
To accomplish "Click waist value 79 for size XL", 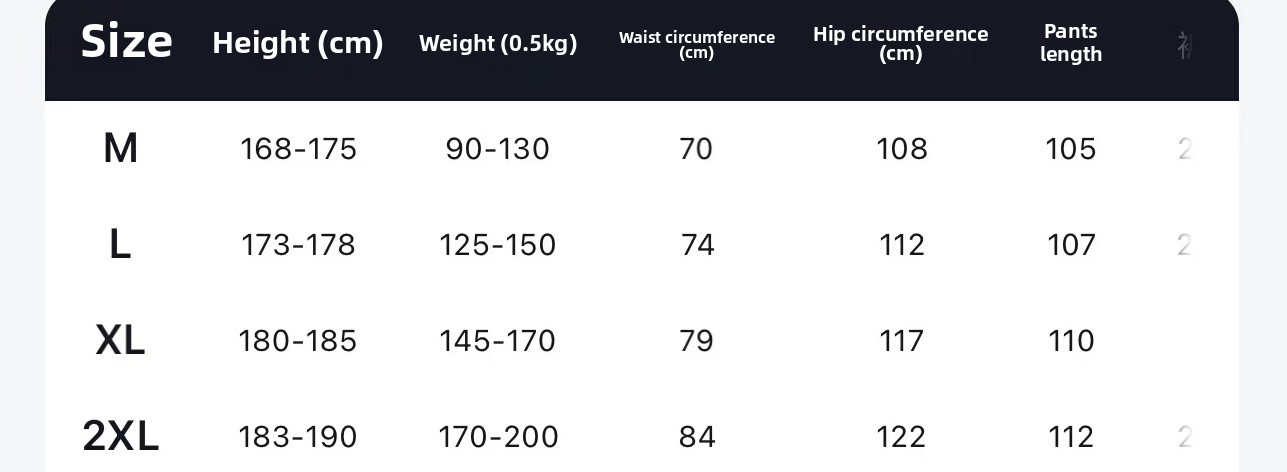I will [696, 341].
